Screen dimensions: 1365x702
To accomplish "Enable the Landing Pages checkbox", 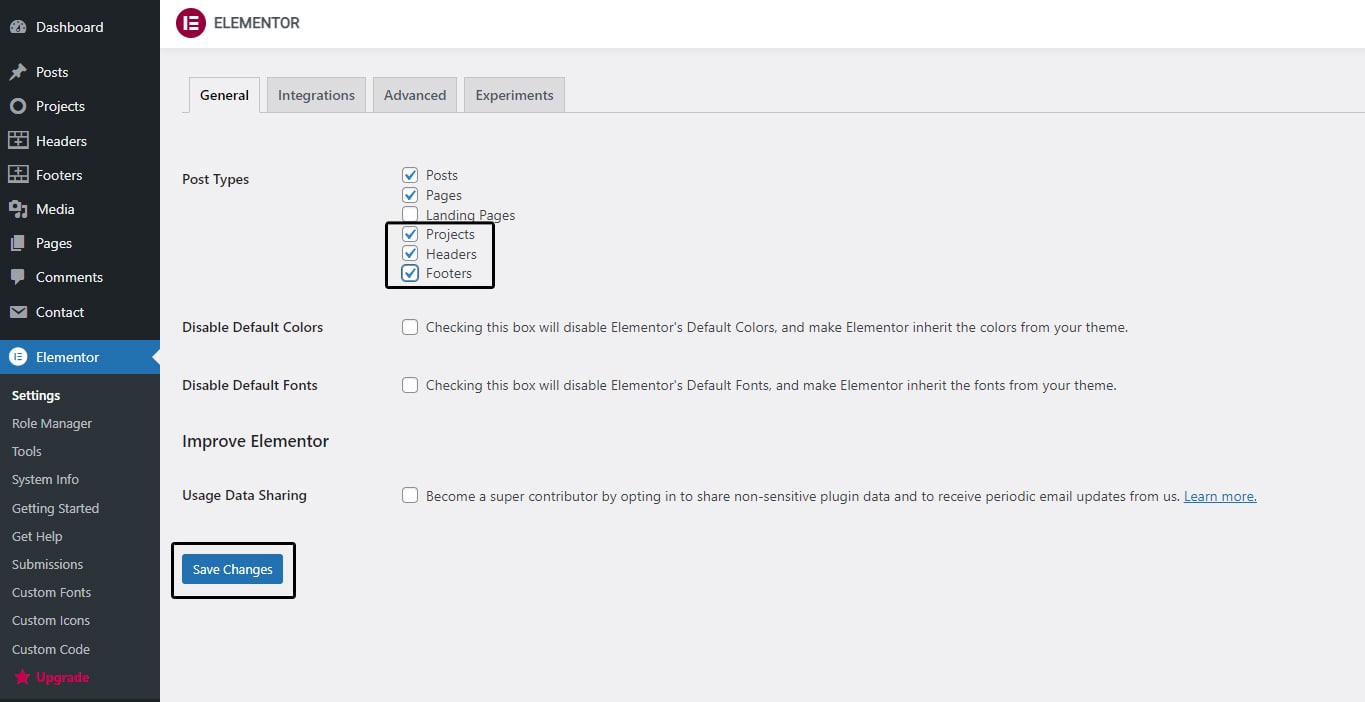I will pyautogui.click(x=410, y=214).
